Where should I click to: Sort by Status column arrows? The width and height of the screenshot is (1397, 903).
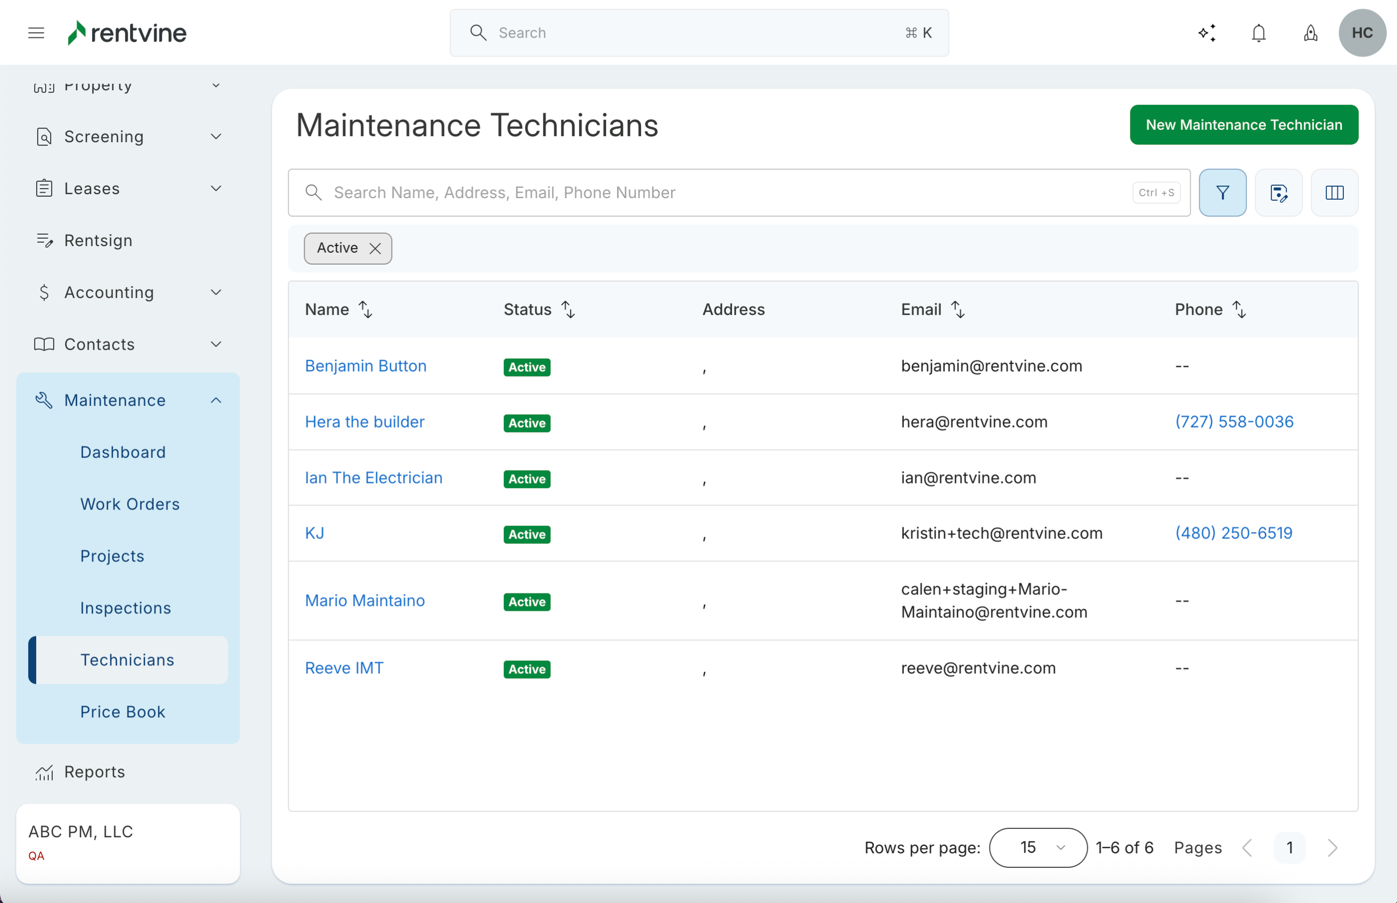[568, 310]
